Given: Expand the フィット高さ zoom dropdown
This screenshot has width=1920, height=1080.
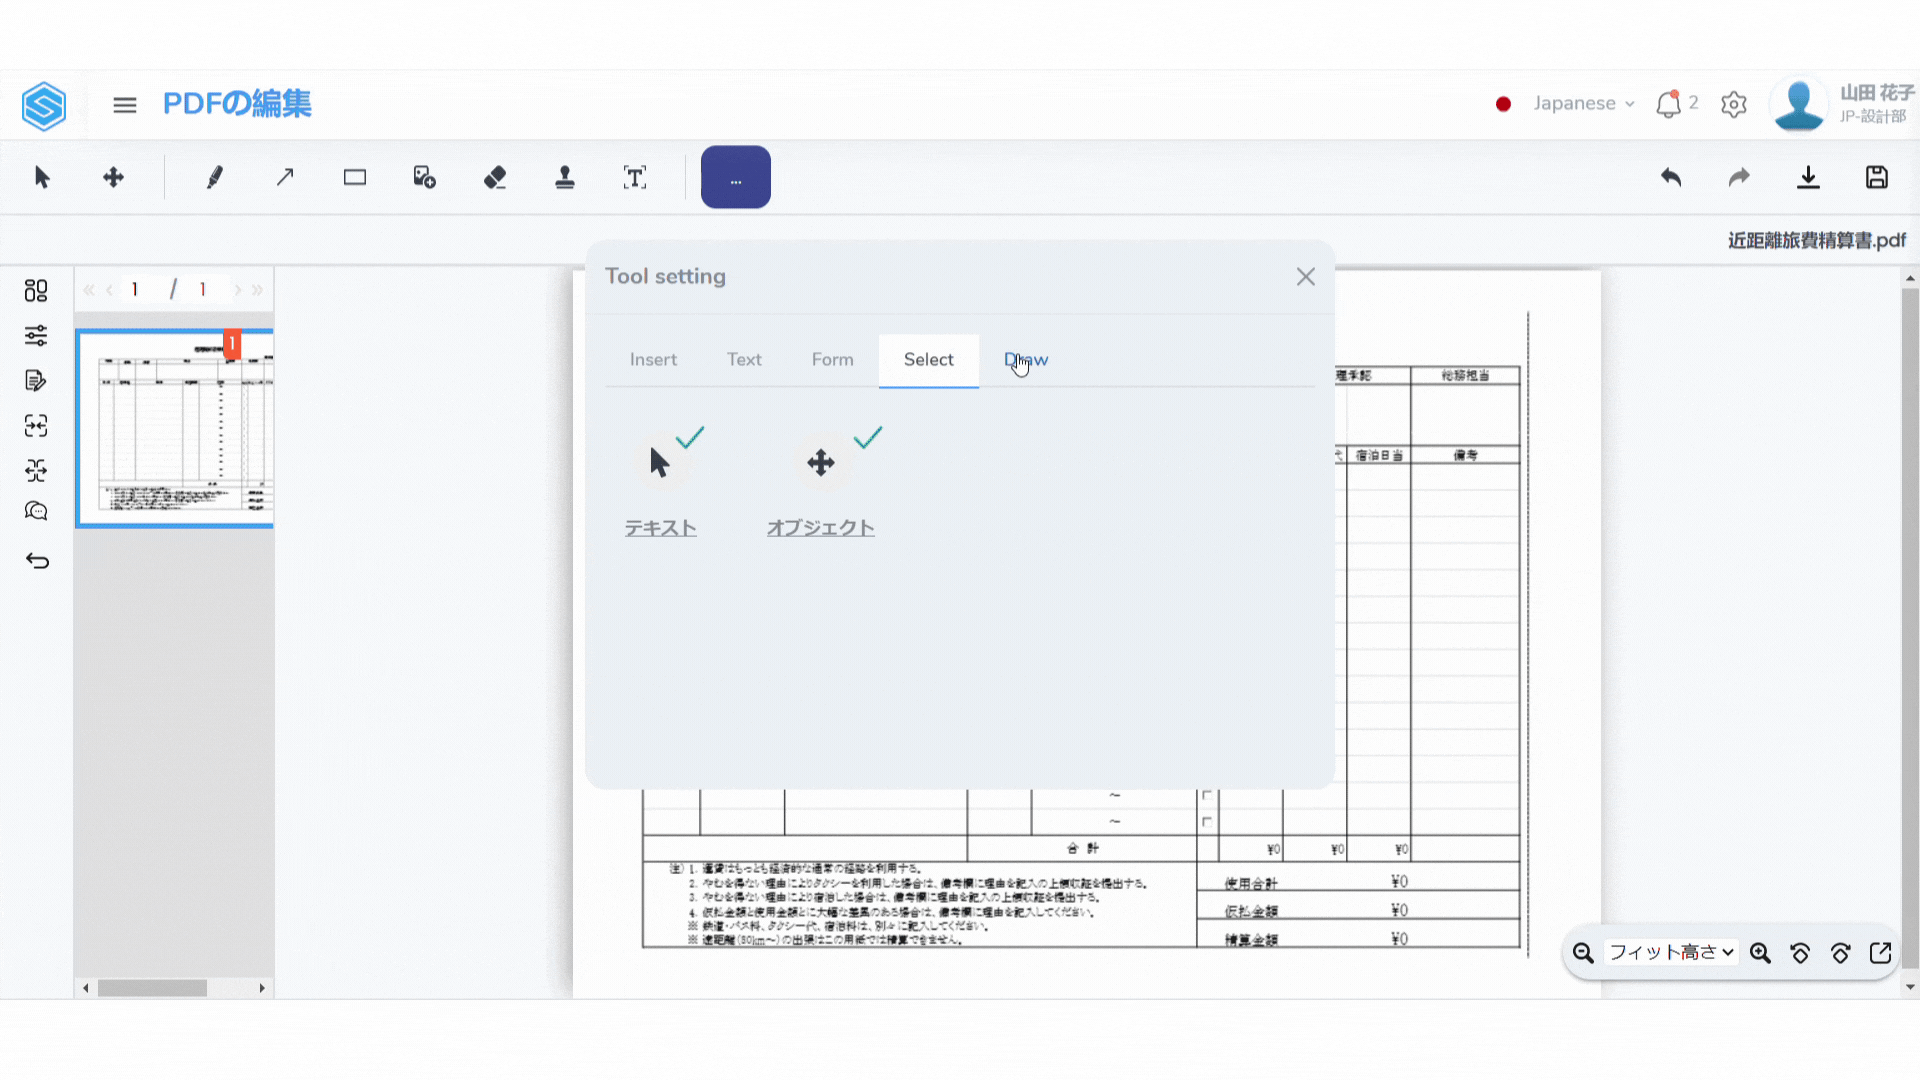Looking at the screenshot, I should (x=1670, y=953).
